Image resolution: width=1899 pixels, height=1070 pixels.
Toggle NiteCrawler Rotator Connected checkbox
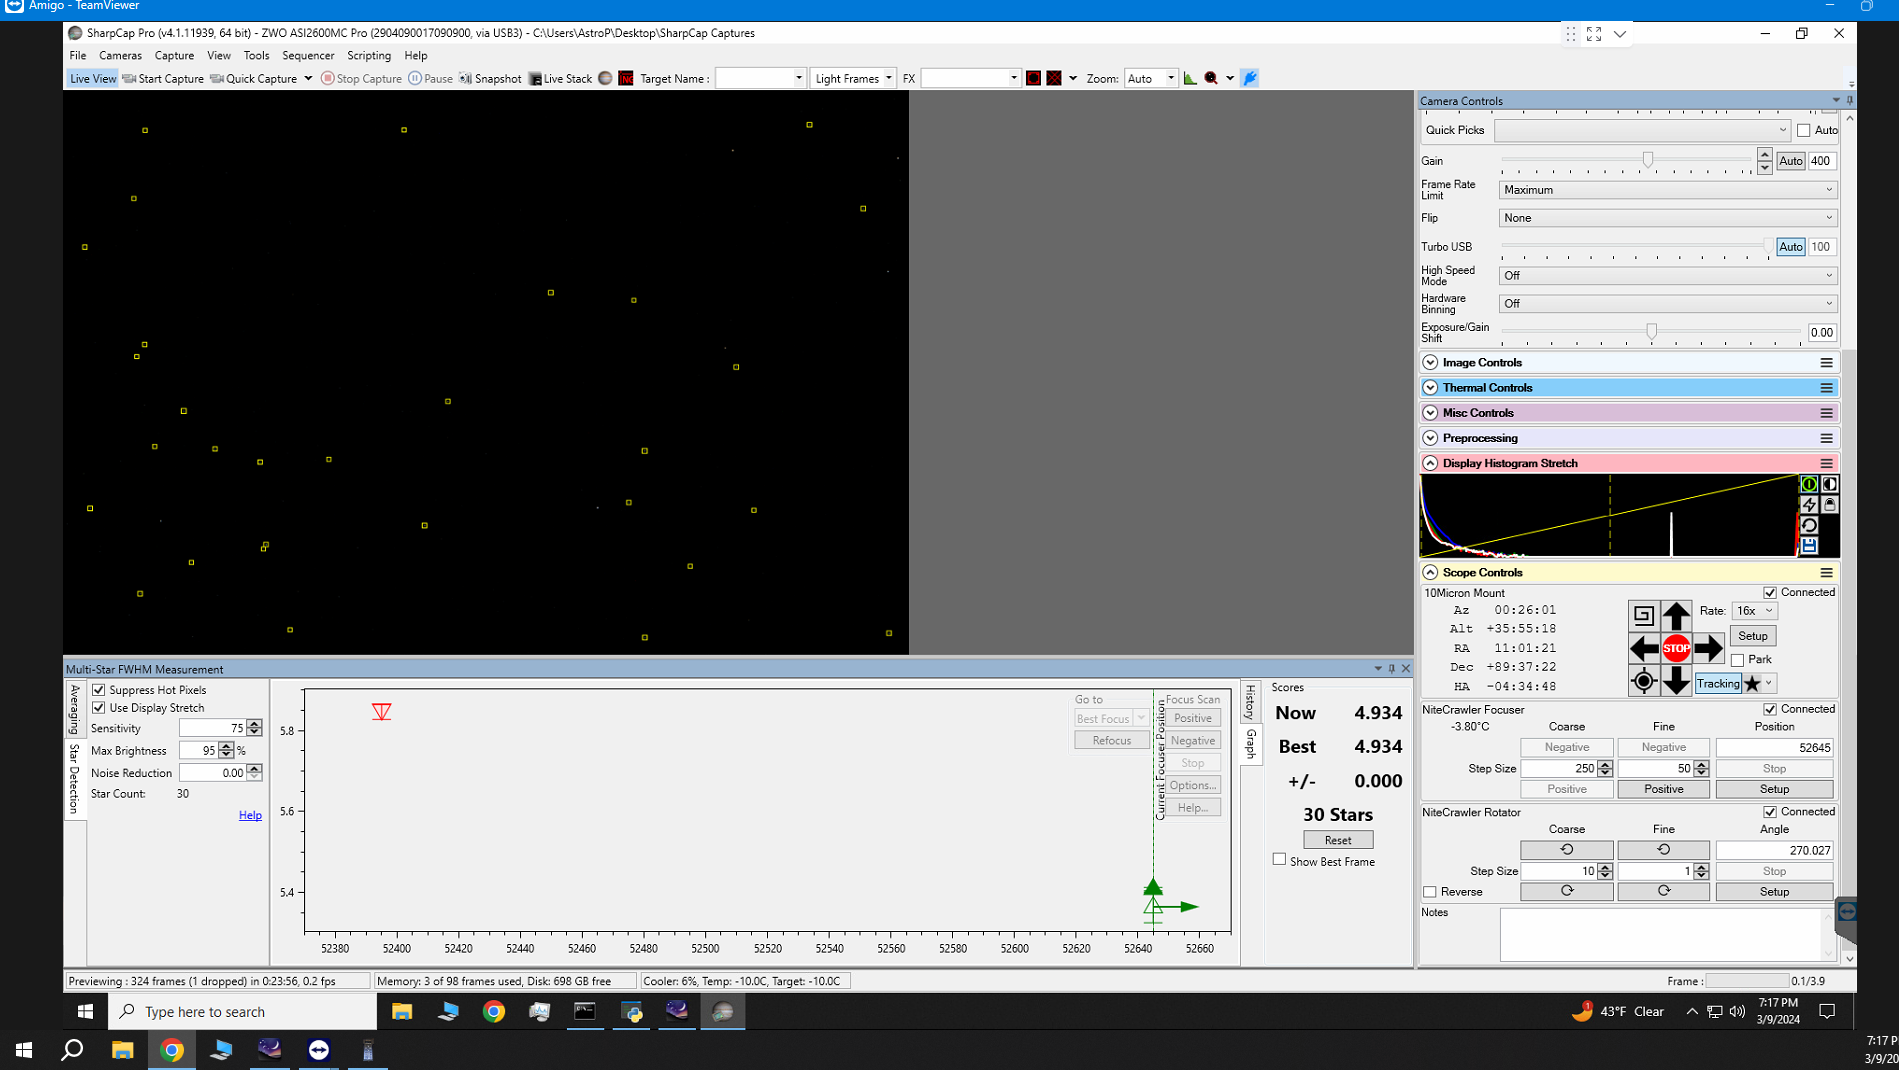(1770, 812)
